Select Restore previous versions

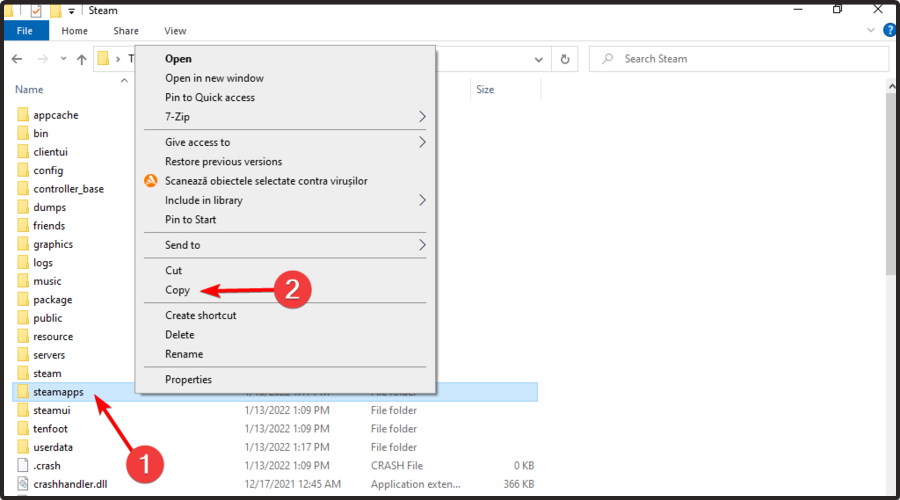click(285, 162)
